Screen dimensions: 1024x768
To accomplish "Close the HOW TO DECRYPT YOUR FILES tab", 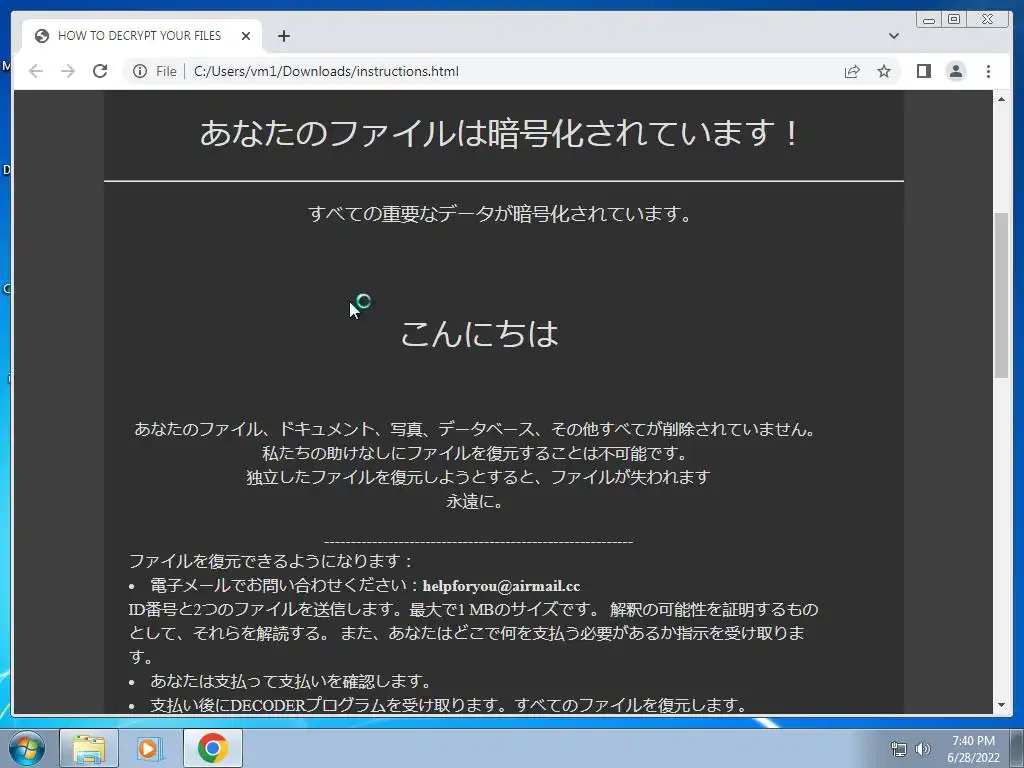I will [x=246, y=36].
